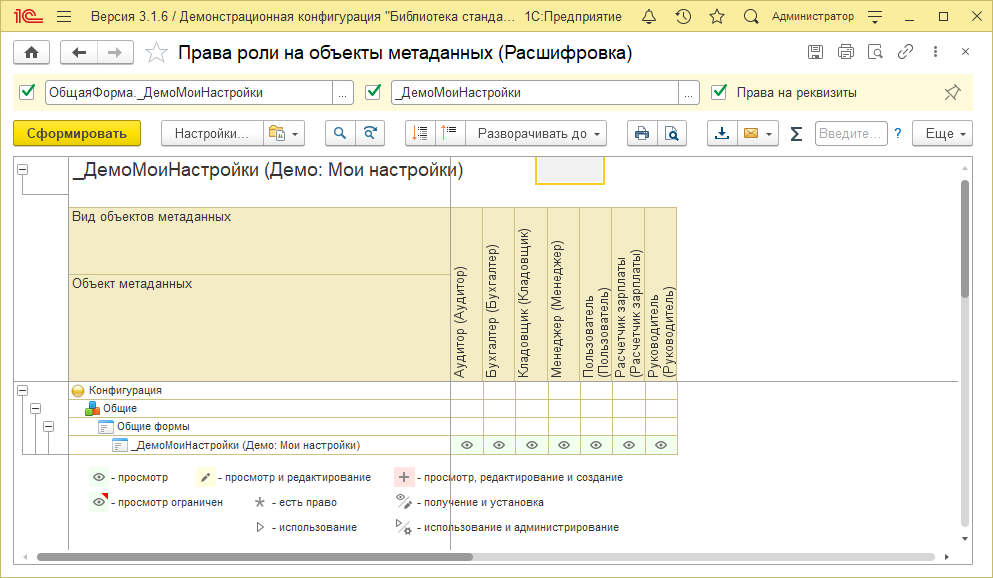
Task: Open history clock icon
Action: (683, 17)
